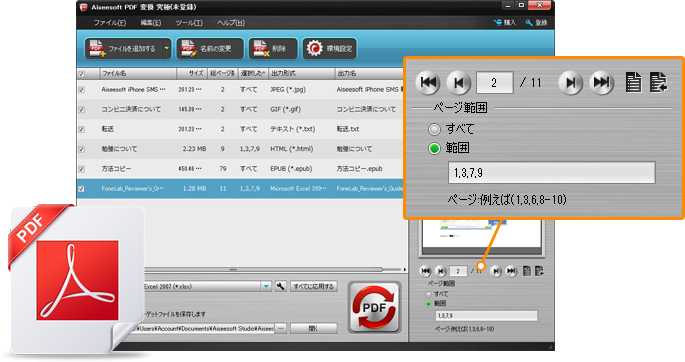This screenshot has height=362, width=685.
Task: Click the 購入 purchase cart icon
Action: click(x=505, y=22)
